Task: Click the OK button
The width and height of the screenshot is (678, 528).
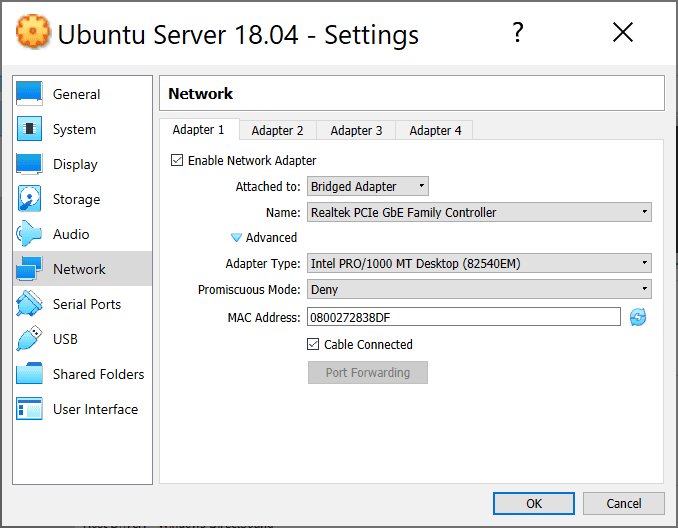Action: point(534,503)
